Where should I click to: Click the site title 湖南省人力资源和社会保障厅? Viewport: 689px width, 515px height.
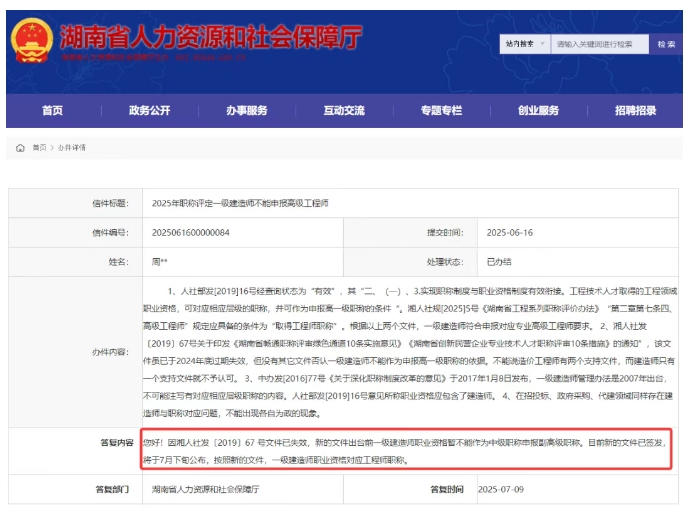[x=210, y=40]
